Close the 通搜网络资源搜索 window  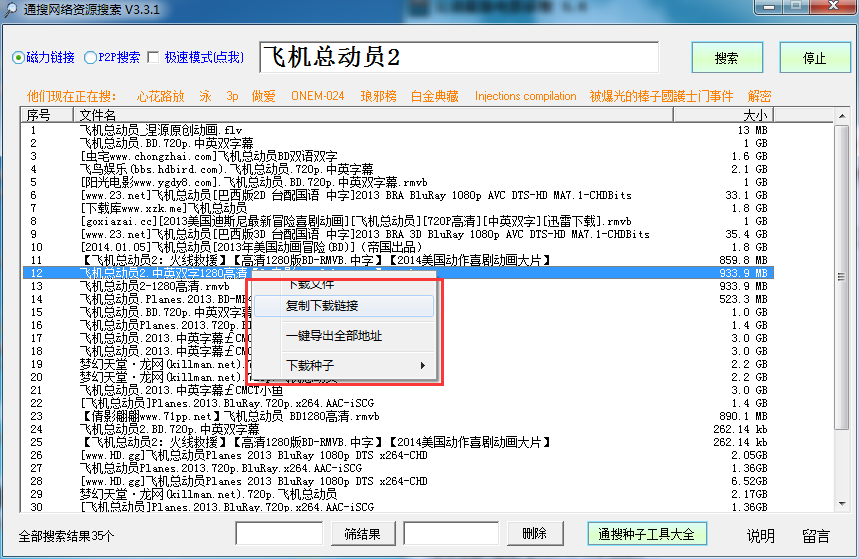[x=833, y=7]
